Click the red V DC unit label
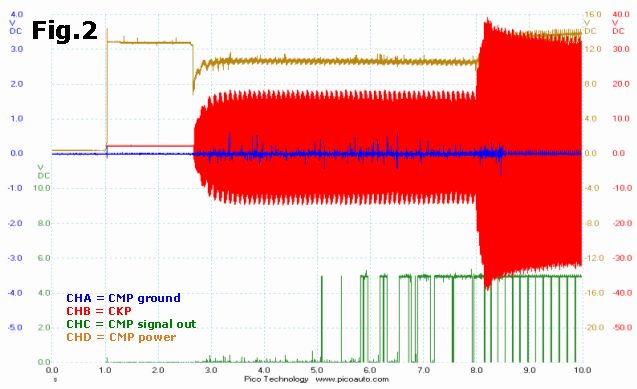This screenshot has width=637, height=389. (x=618, y=27)
